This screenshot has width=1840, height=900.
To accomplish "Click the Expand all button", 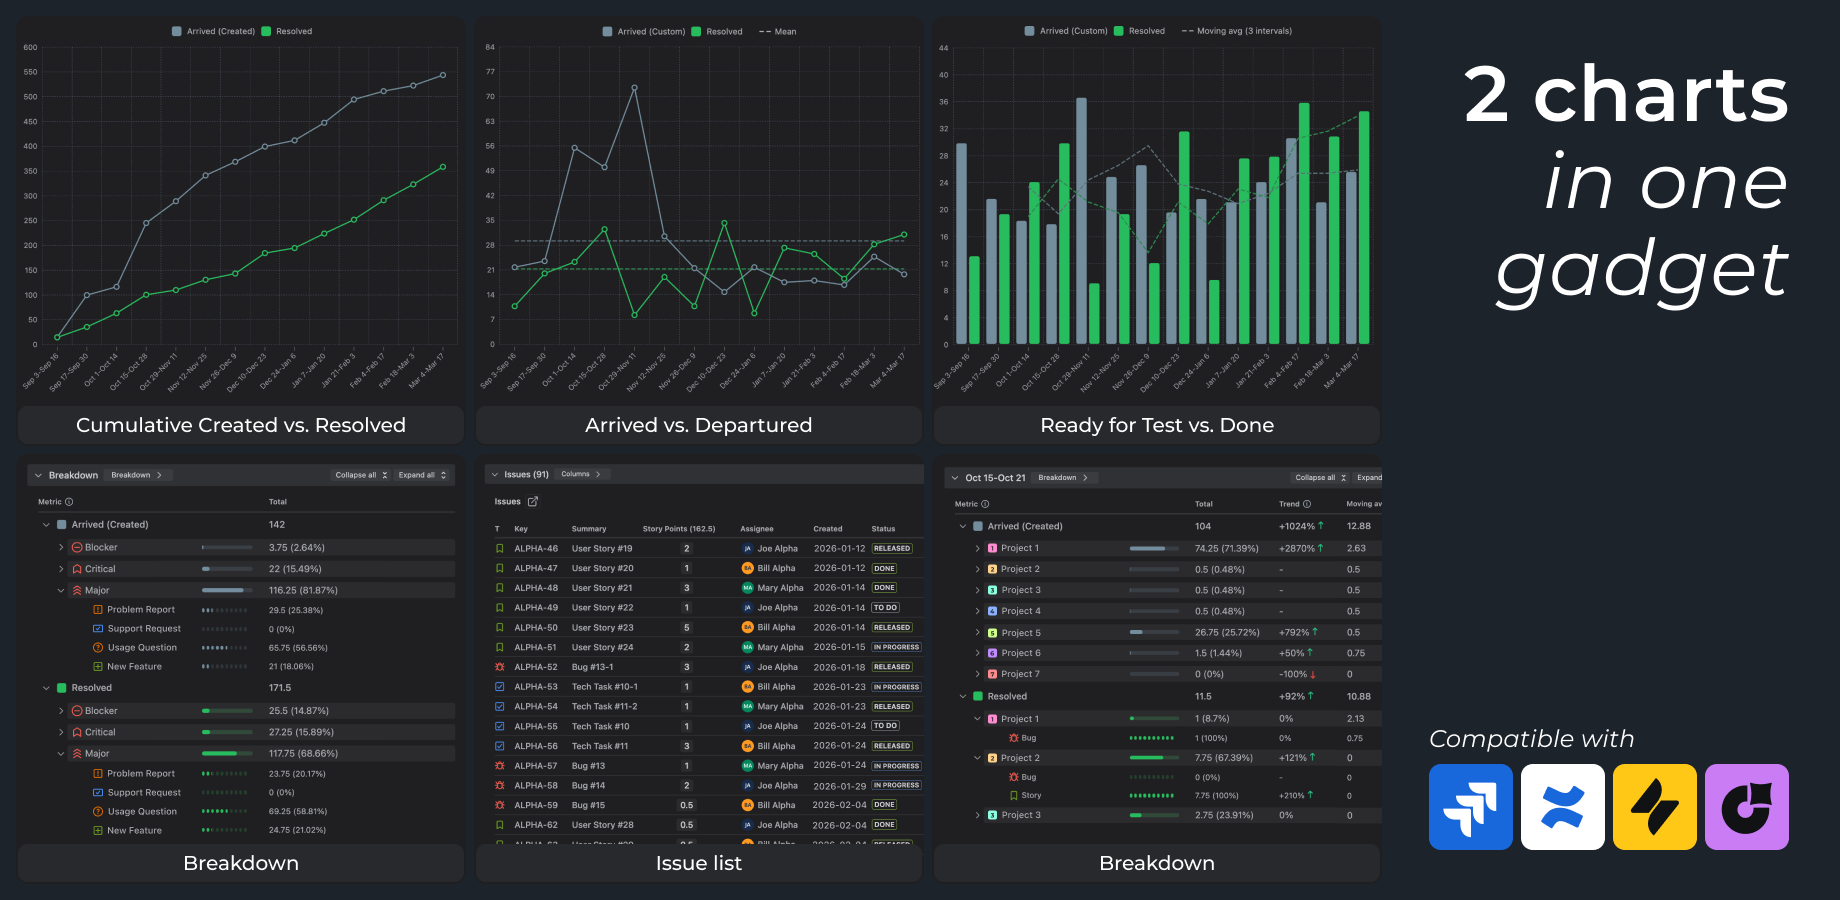I will [x=422, y=474].
